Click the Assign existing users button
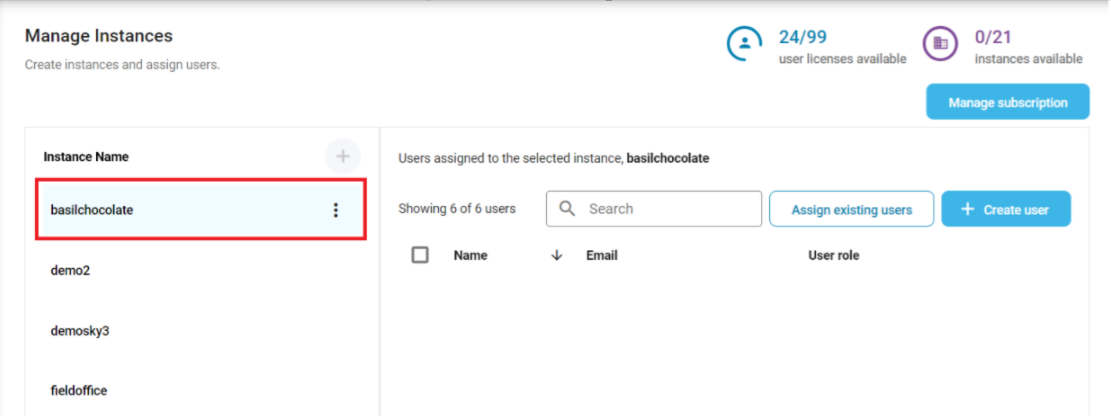This screenshot has height=416, width=1111. [851, 210]
